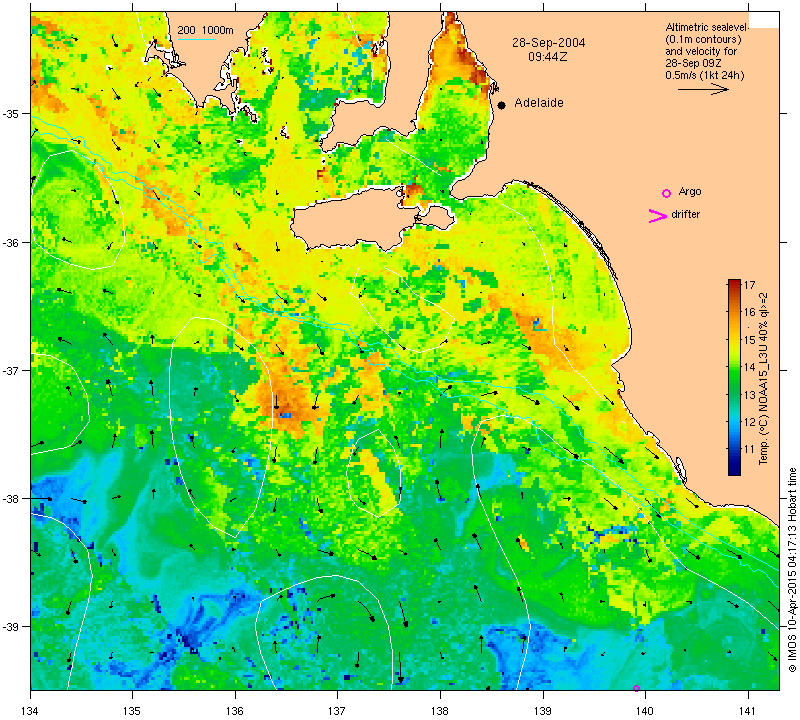Viewport: 800px width, 720px height.
Task: Click the magenta Argo legend circle
Action: pyautogui.click(x=666, y=193)
